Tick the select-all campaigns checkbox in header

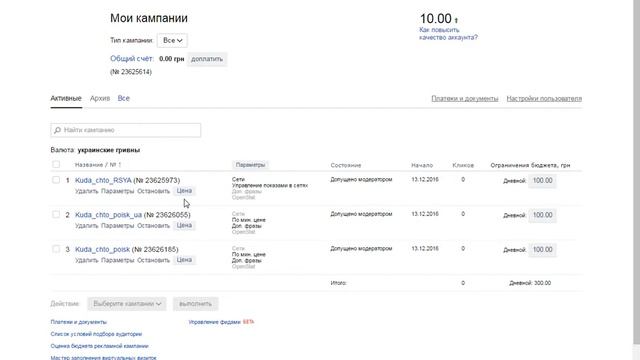click(x=56, y=164)
